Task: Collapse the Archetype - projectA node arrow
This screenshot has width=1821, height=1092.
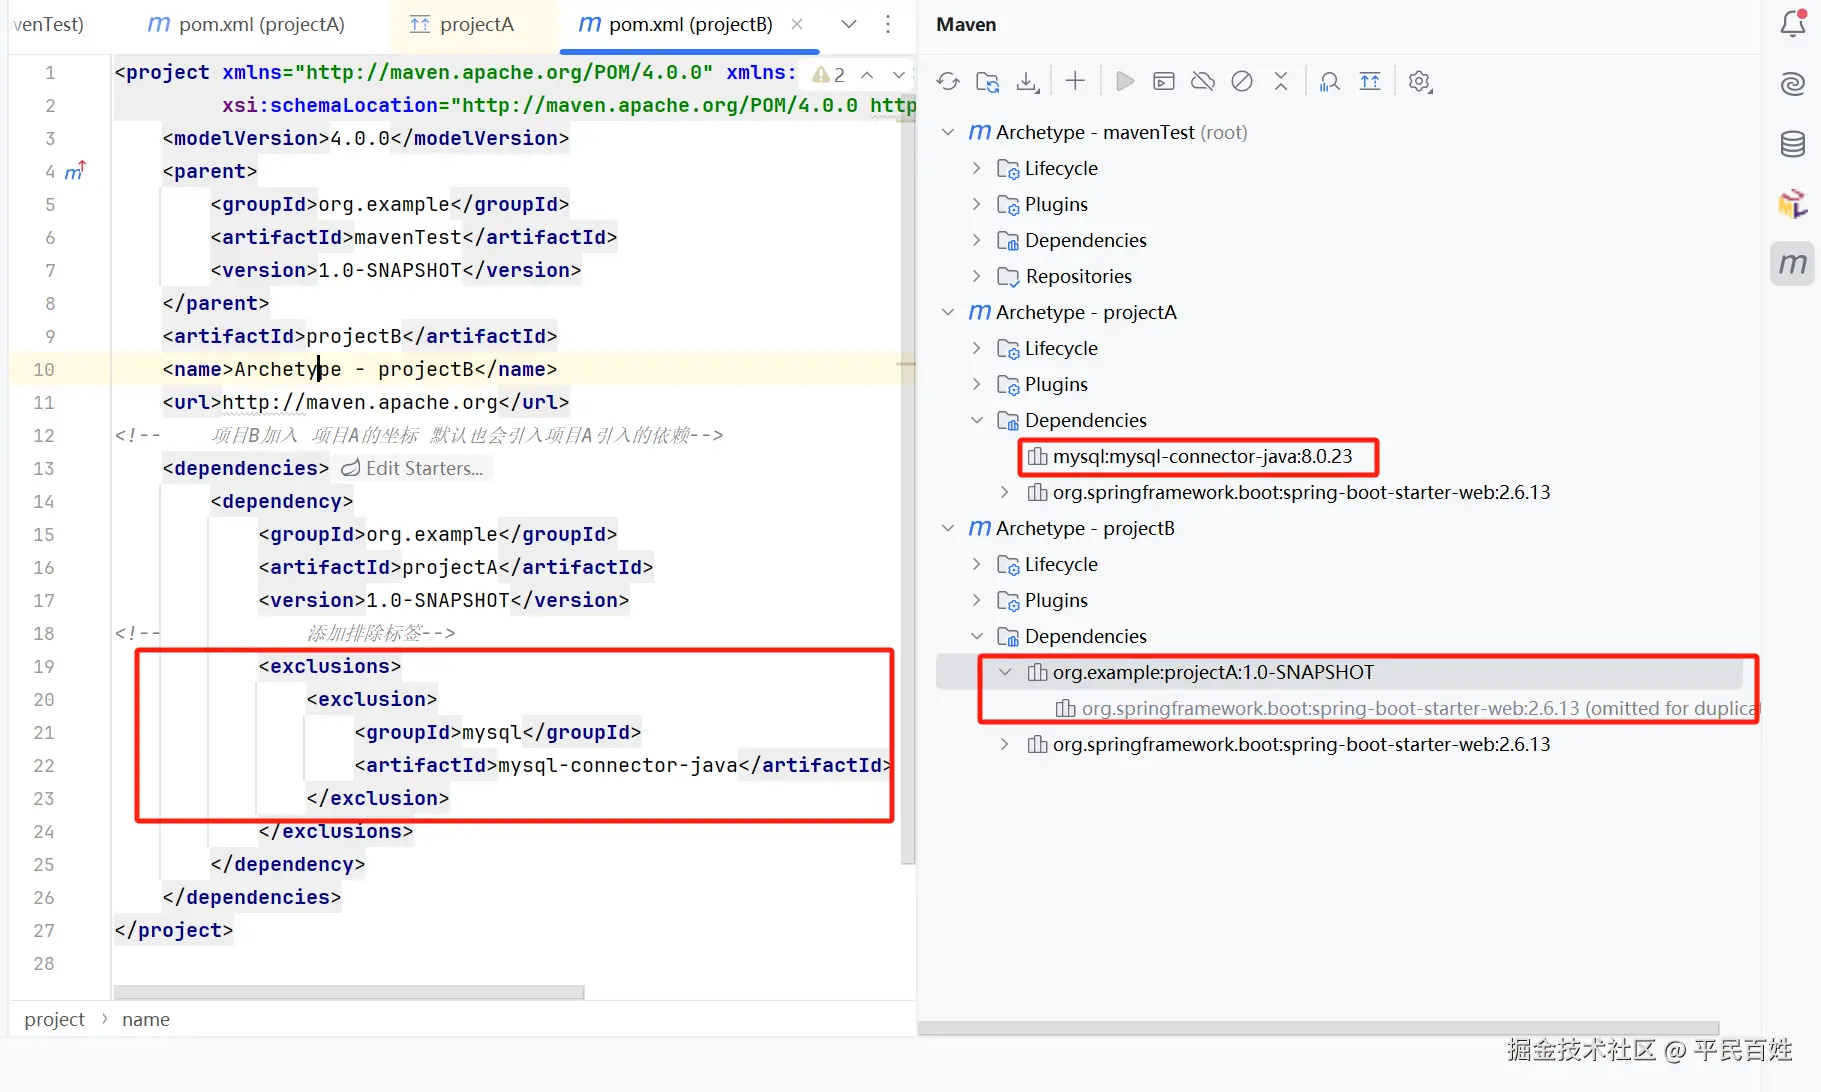Action: [x=948, y=312]
